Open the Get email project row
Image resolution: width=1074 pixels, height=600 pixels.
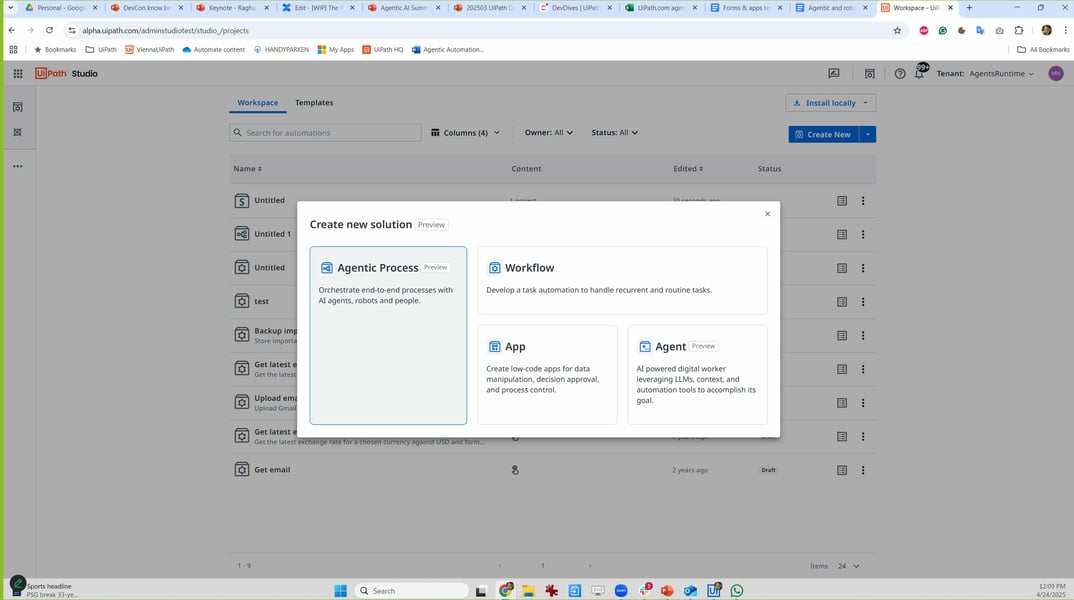coord(552,470)
